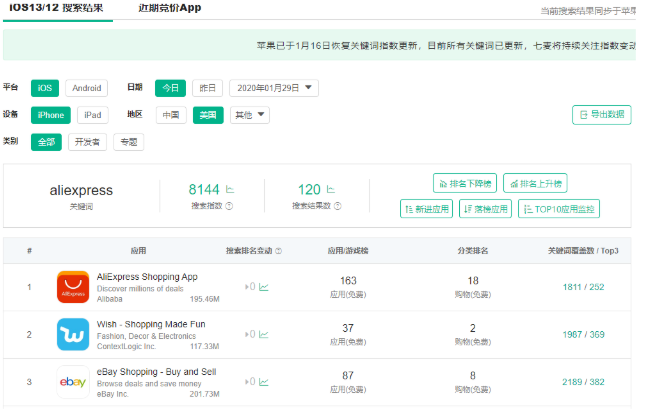
Task: Select iPad as the device
Action: point(92,114)
